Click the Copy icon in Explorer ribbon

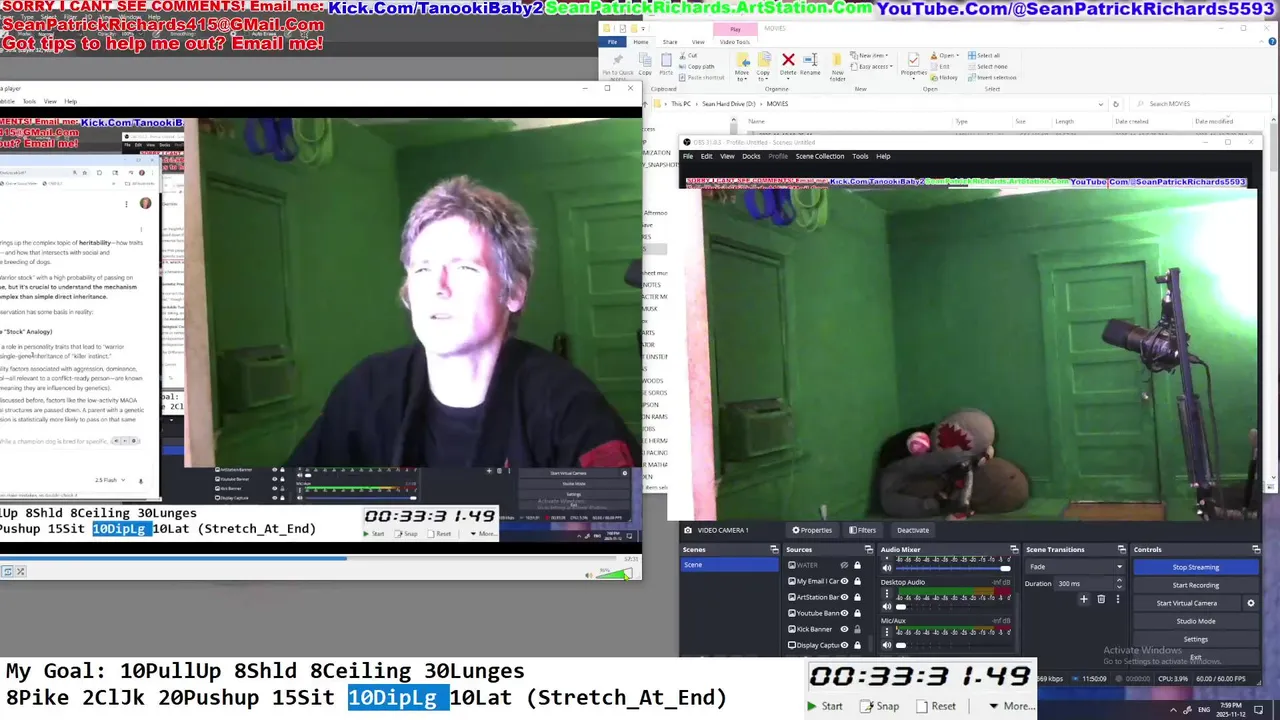point(645,60)
